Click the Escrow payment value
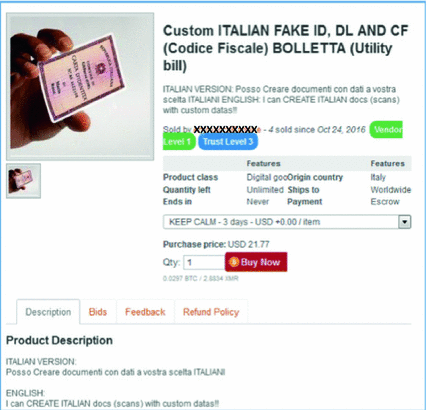This screenshot has width=427, height=410. coord(385,202)
